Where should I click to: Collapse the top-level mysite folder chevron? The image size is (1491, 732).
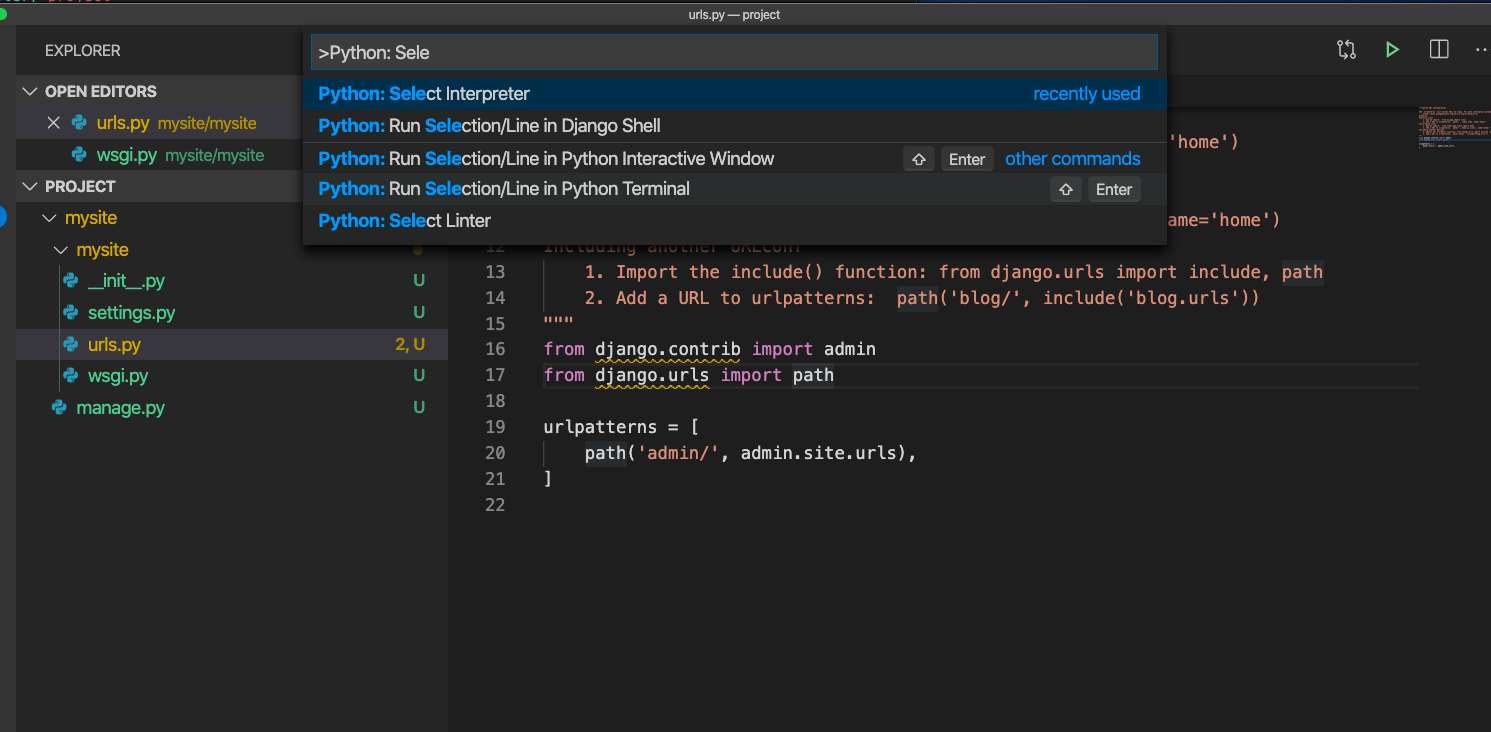click(x=48, y=218)
